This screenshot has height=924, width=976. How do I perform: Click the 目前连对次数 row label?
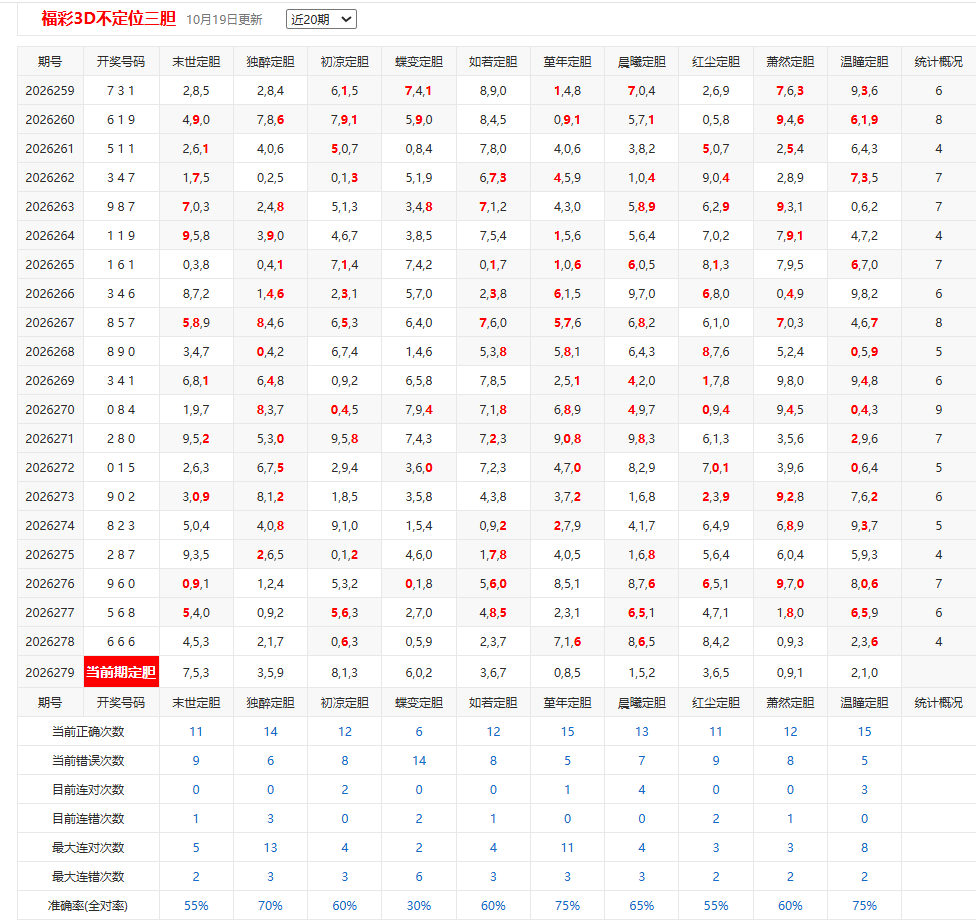click(88, 790)
